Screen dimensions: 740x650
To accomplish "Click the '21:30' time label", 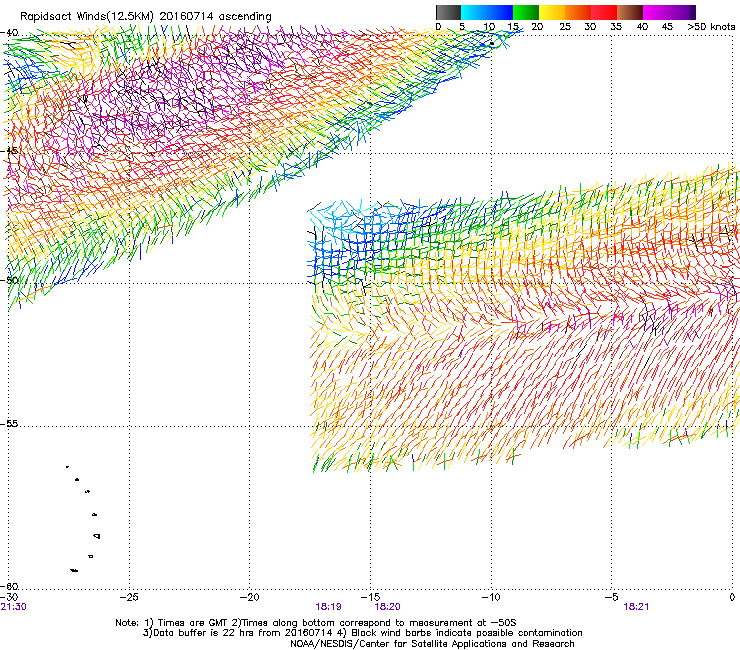I will pos(13,607).
